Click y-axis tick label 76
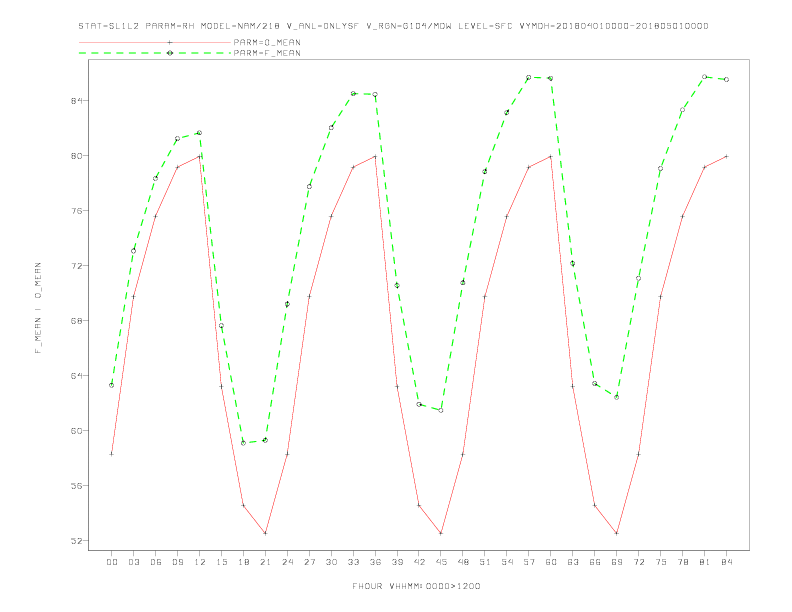This screenshot has width=792, height=612. click(76, 211)
